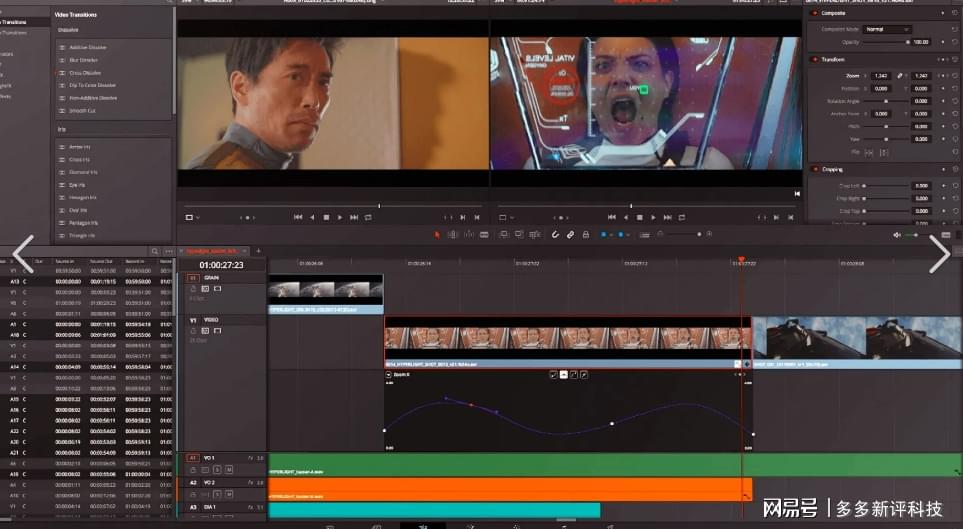
Task: Toggle the chain Linked Selection icon
Action: [x=571, y=235]
